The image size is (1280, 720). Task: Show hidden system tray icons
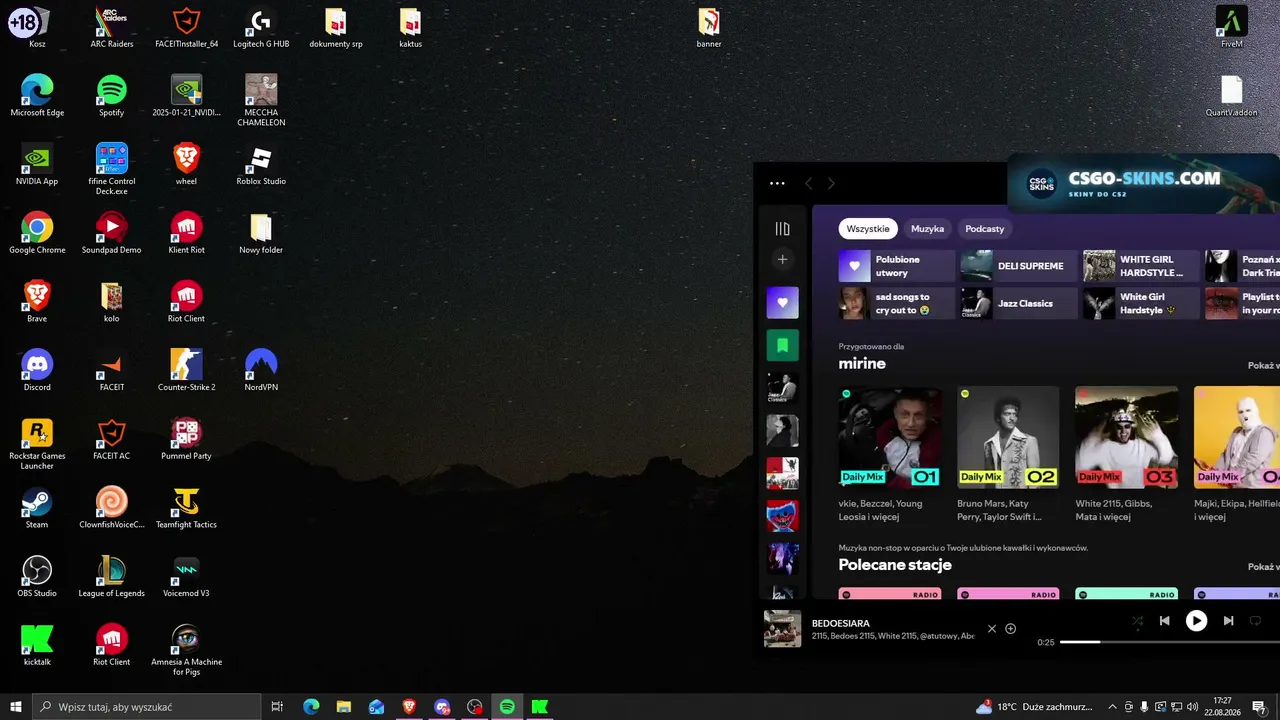click(1112, 707)
